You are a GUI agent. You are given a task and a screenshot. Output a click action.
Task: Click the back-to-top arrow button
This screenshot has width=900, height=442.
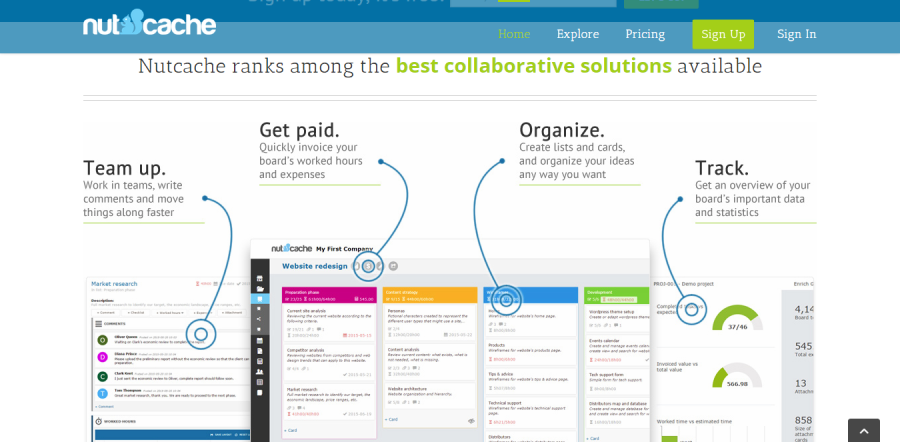coord(864,431)
